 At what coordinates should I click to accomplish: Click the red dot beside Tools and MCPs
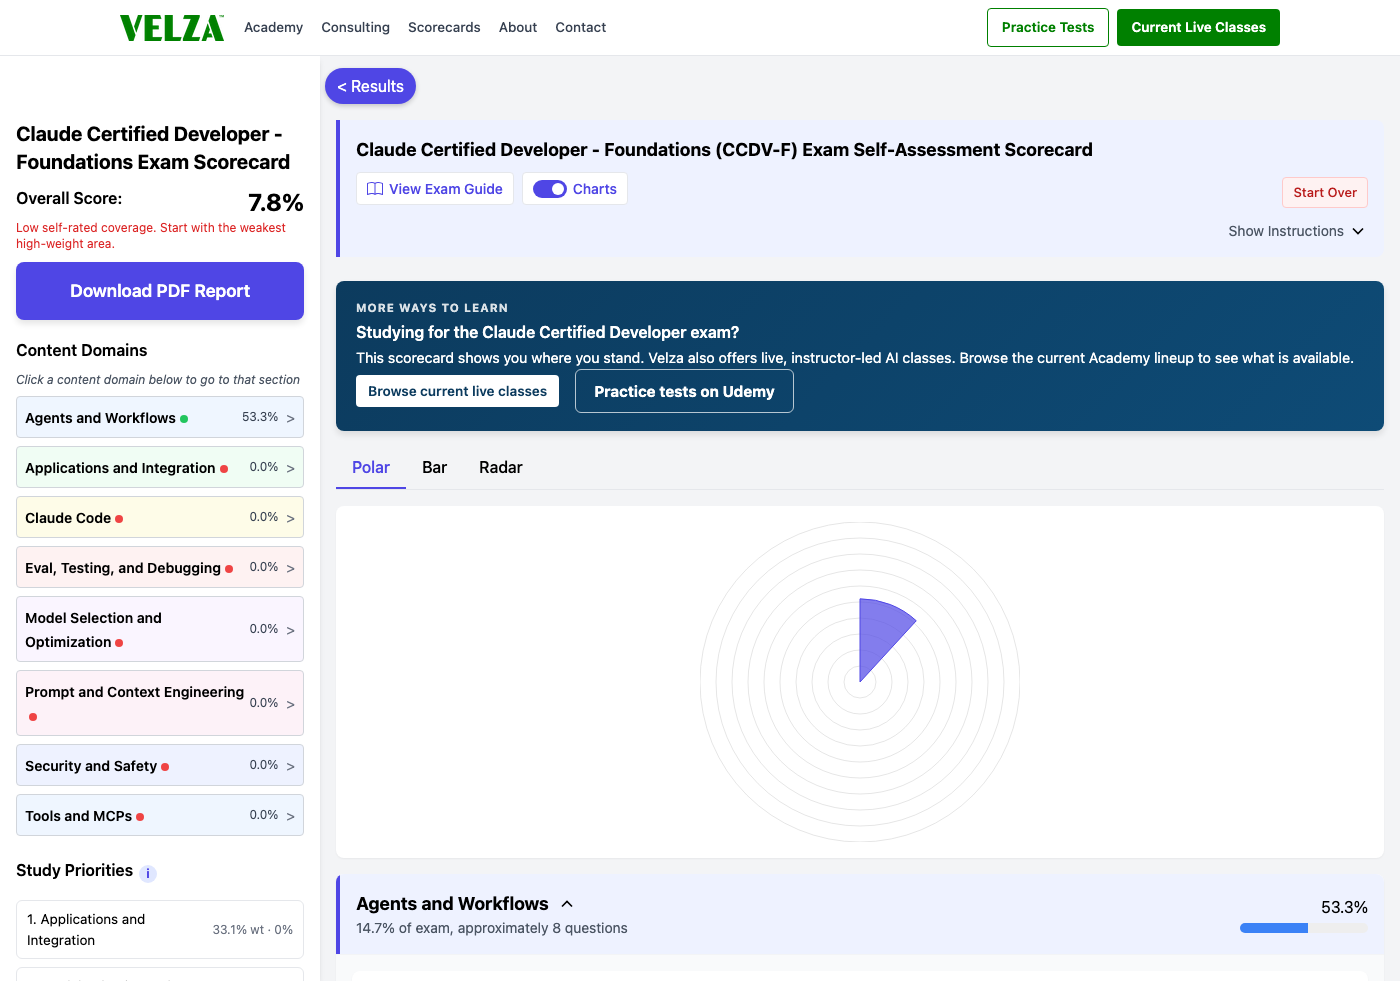(x=140, y=817)
